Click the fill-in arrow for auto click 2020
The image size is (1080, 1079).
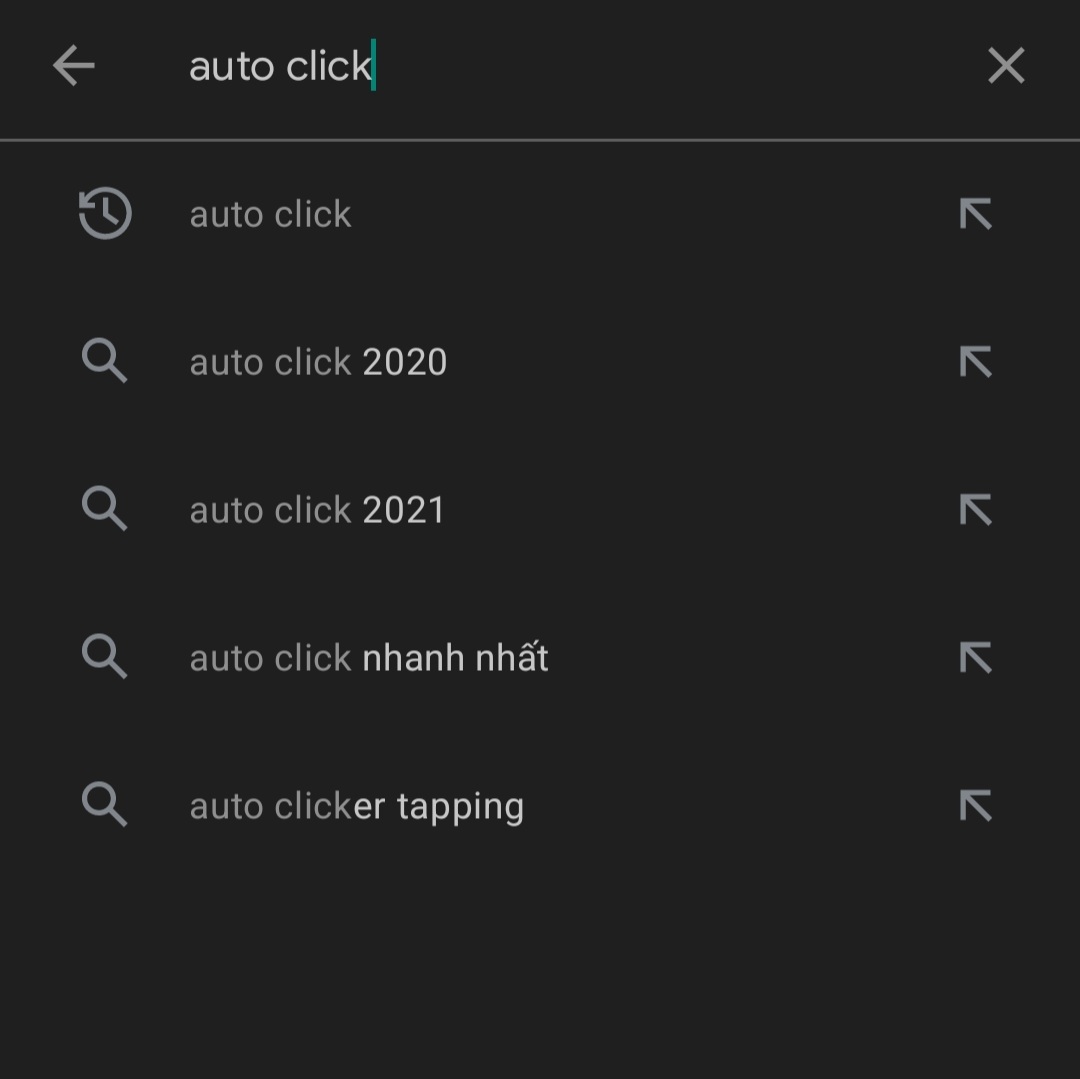(975, 361)
